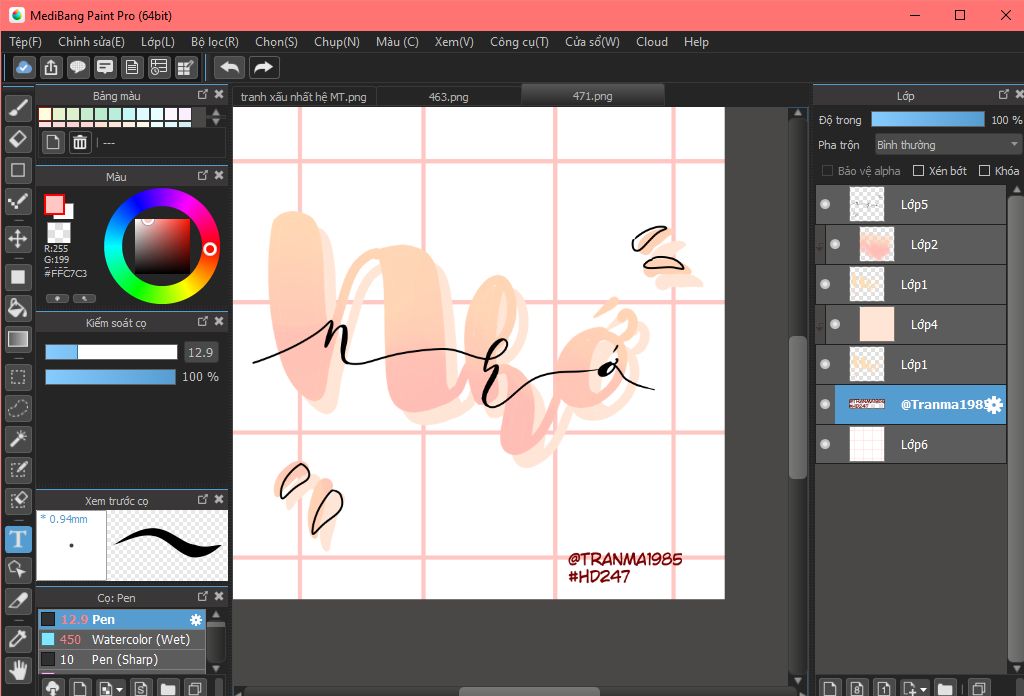Select the Hand tool
This screenshot has height=696, width=1024.
pos(18,670)
